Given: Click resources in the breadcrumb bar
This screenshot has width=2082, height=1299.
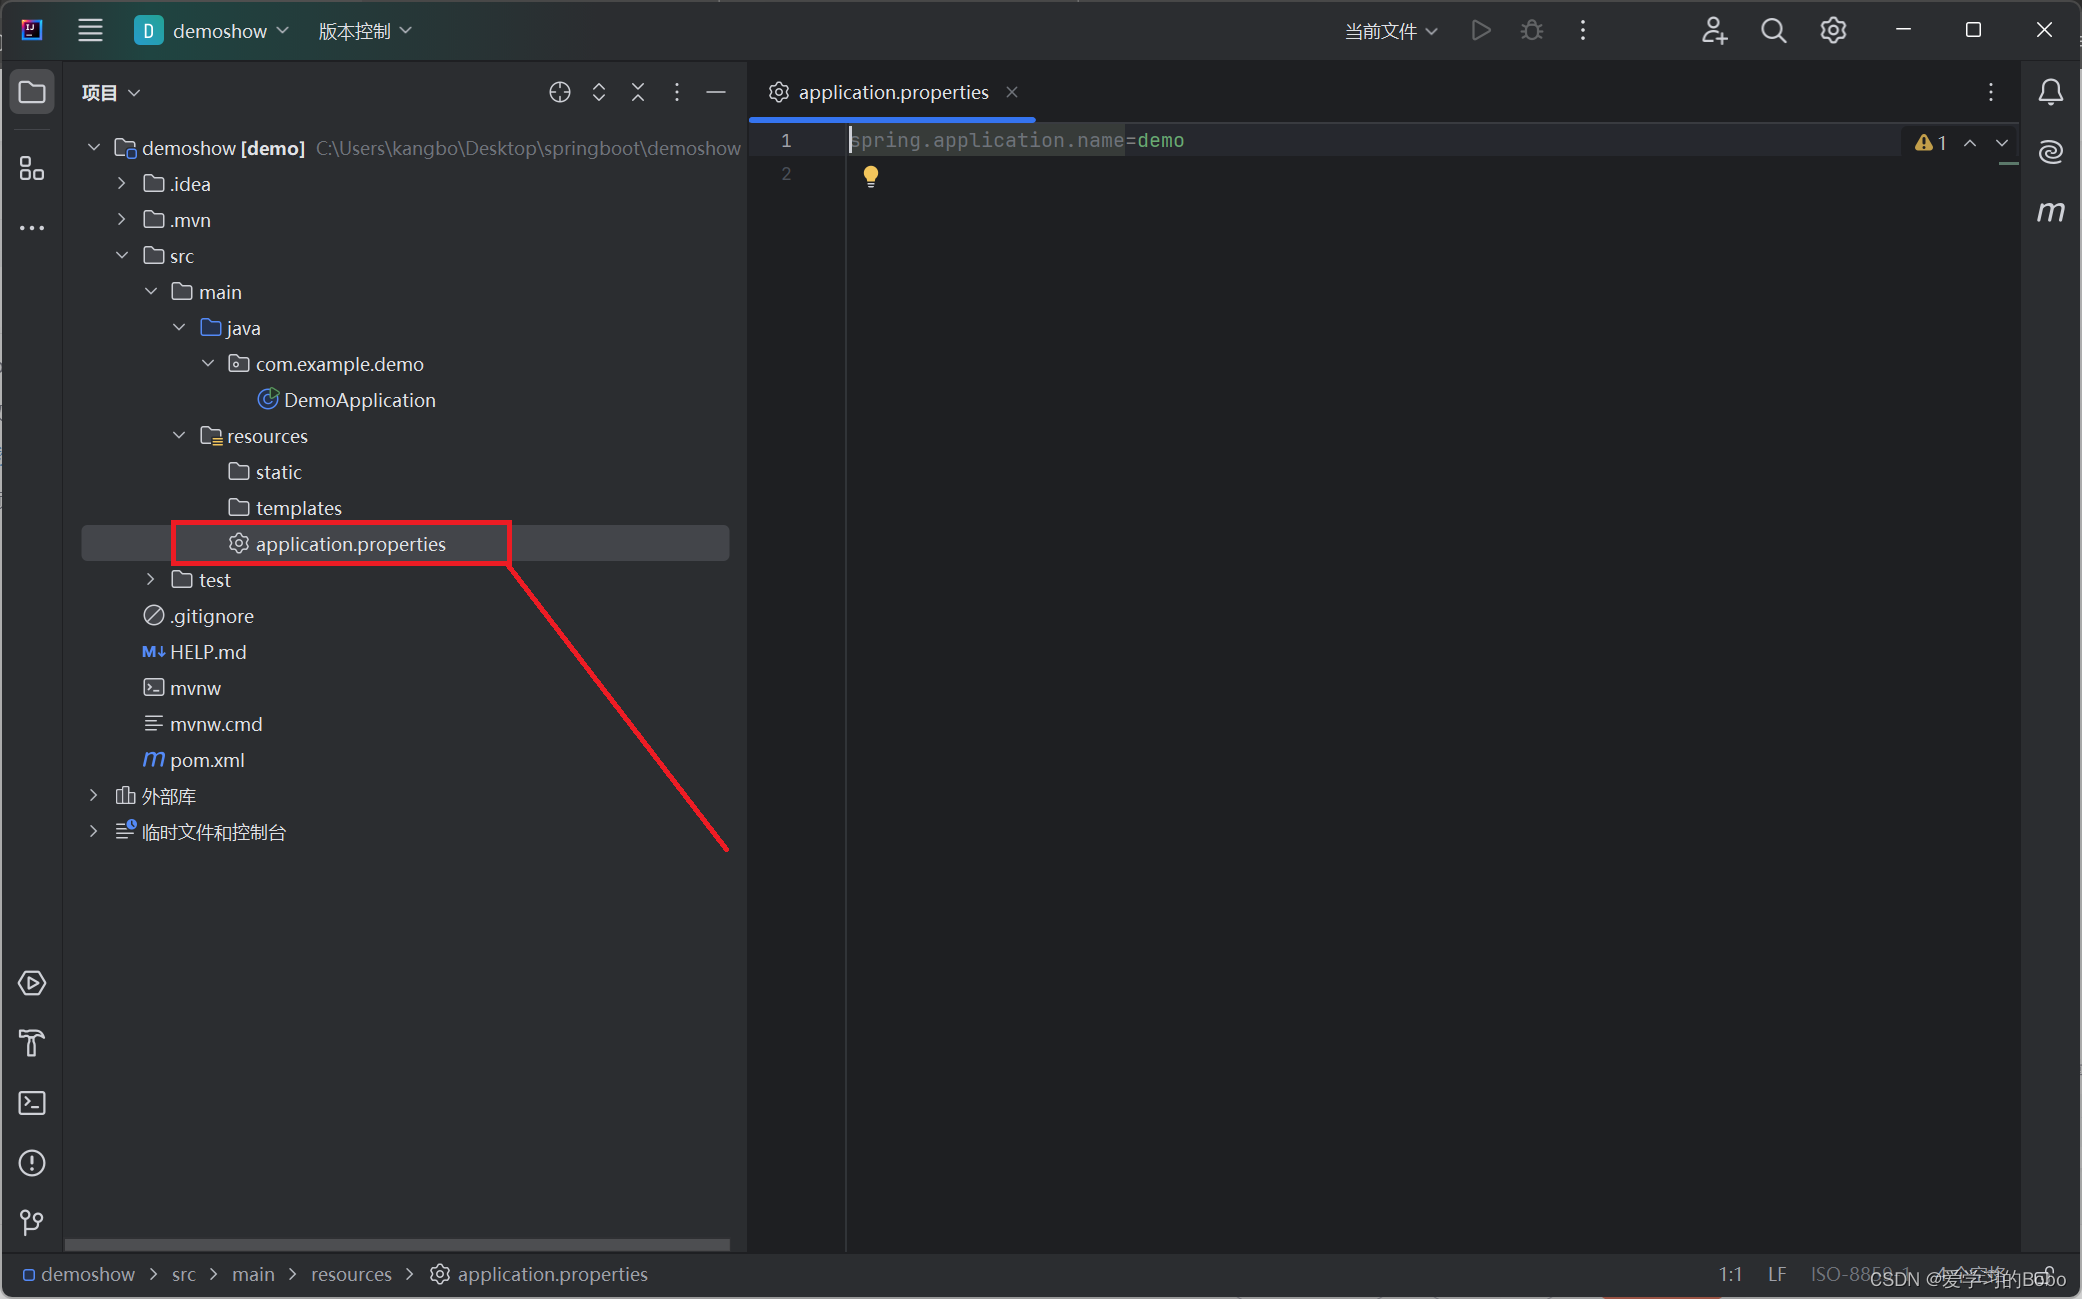Looking at the screenshot, I should [x=351, y=1274].
